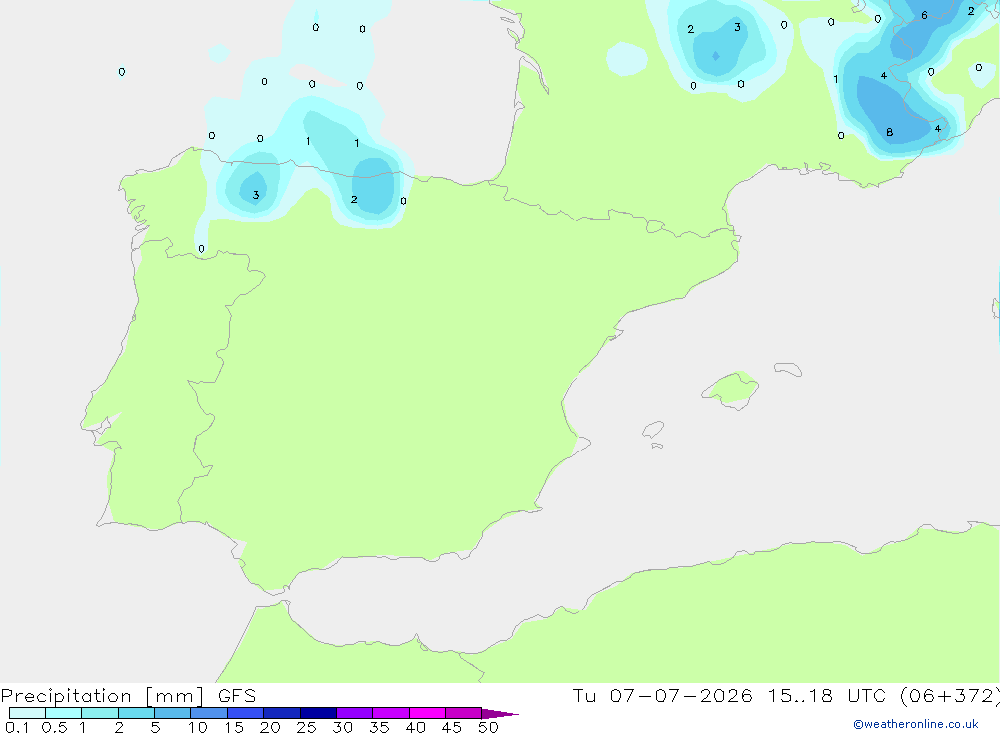Click the over-50 mm purple arrow tip of legend

click(x=499, y=713)
